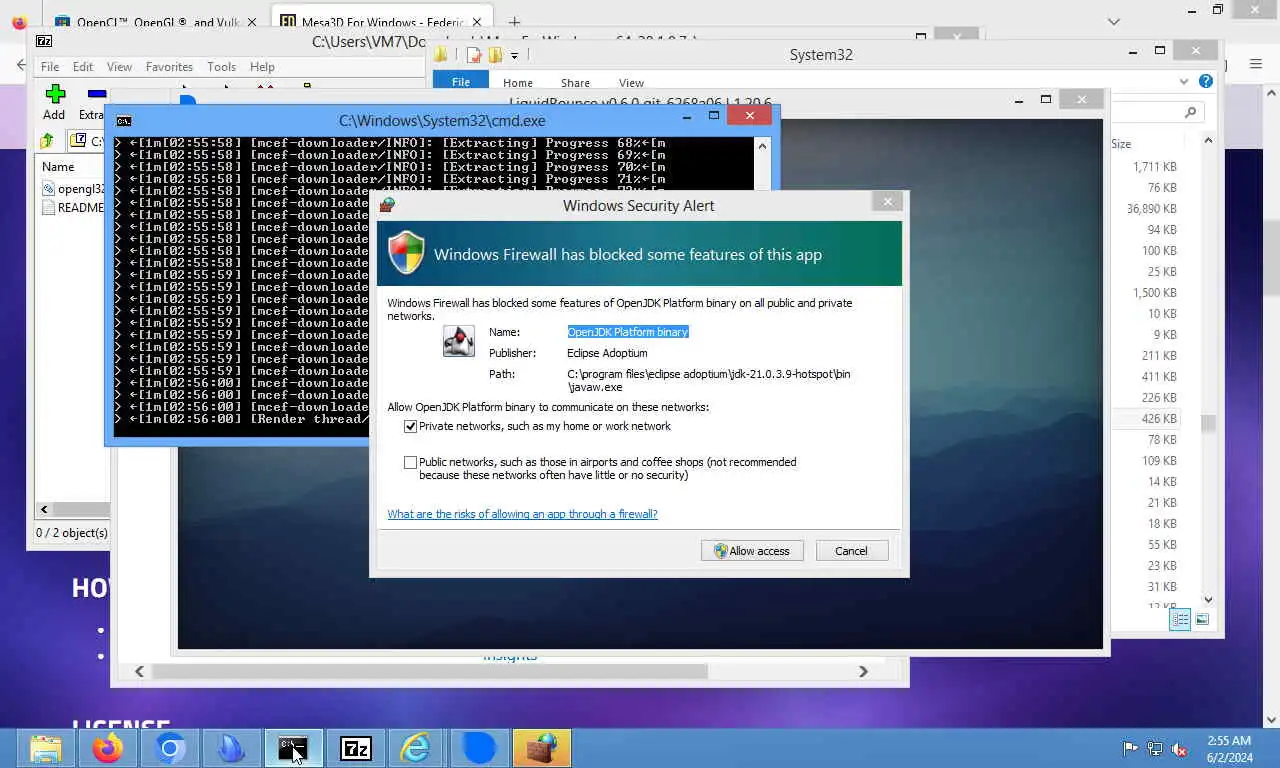This screenshot has height=768, width=1280.
Task: Click the Action Center flag tray icon
Action: tap(1130, 748)
